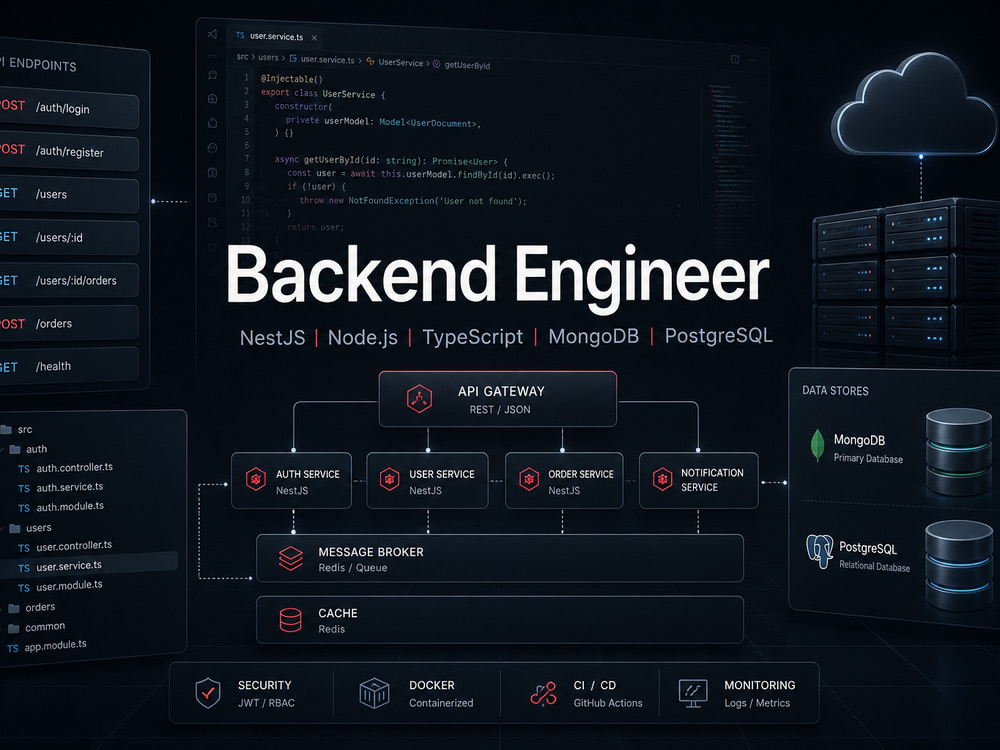1000x750 pixels.
Task: Click the API Gateway hexagon icon
Action: tap(419, 399)
